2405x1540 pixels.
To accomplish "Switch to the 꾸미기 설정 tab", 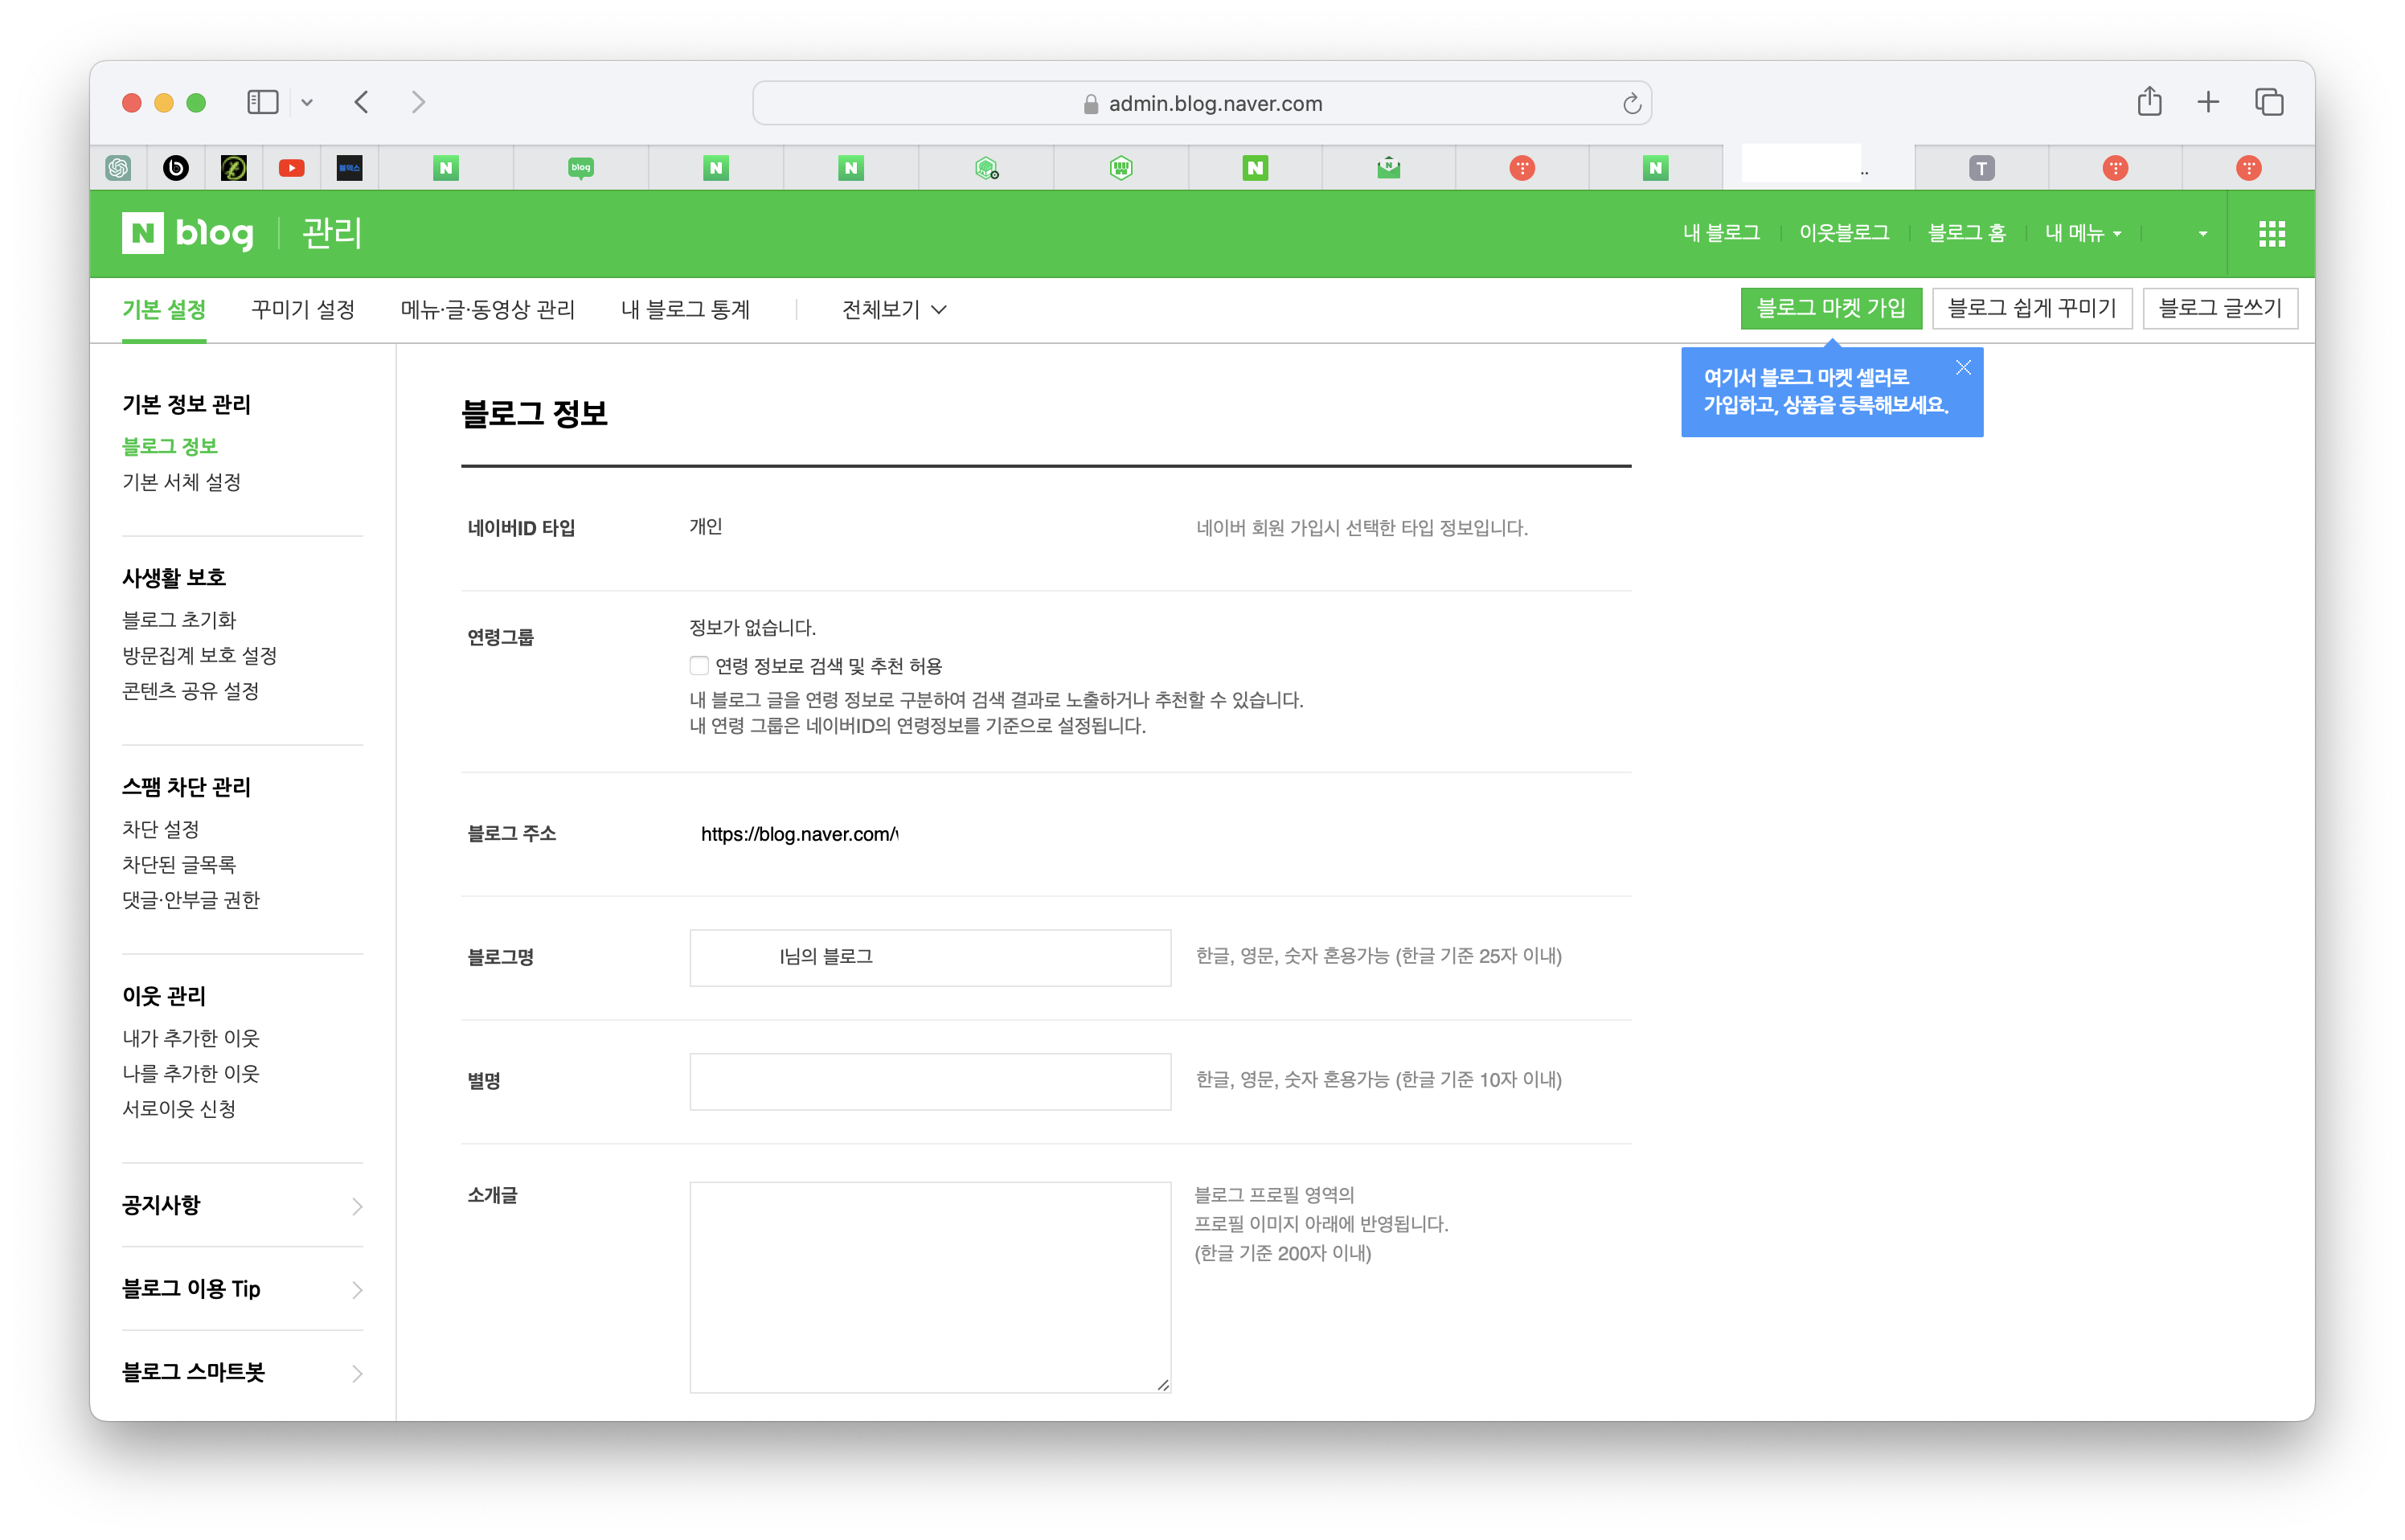I will (x=303, y=310).
